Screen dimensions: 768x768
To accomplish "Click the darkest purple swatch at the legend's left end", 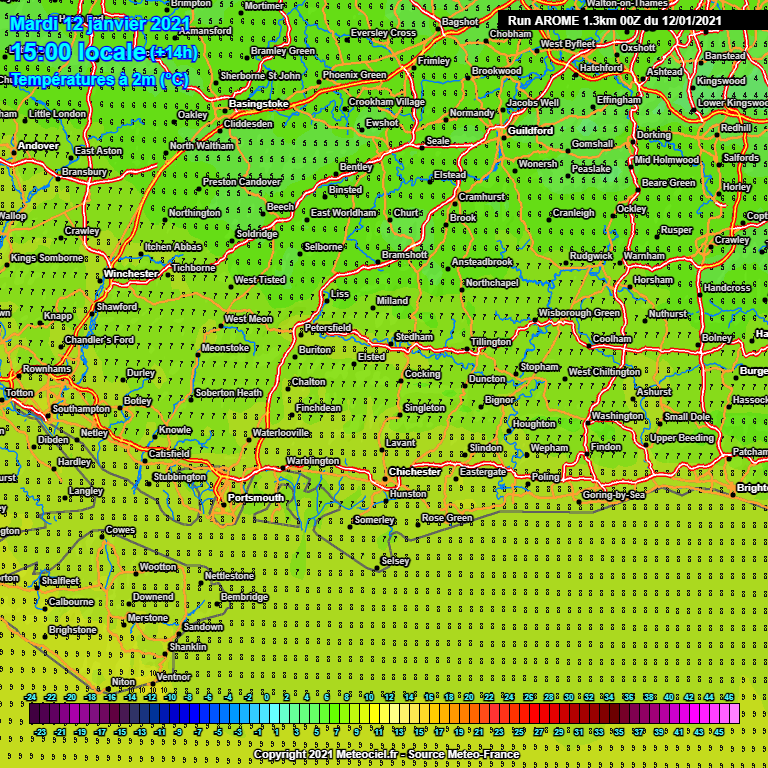I will click(34, 714).
